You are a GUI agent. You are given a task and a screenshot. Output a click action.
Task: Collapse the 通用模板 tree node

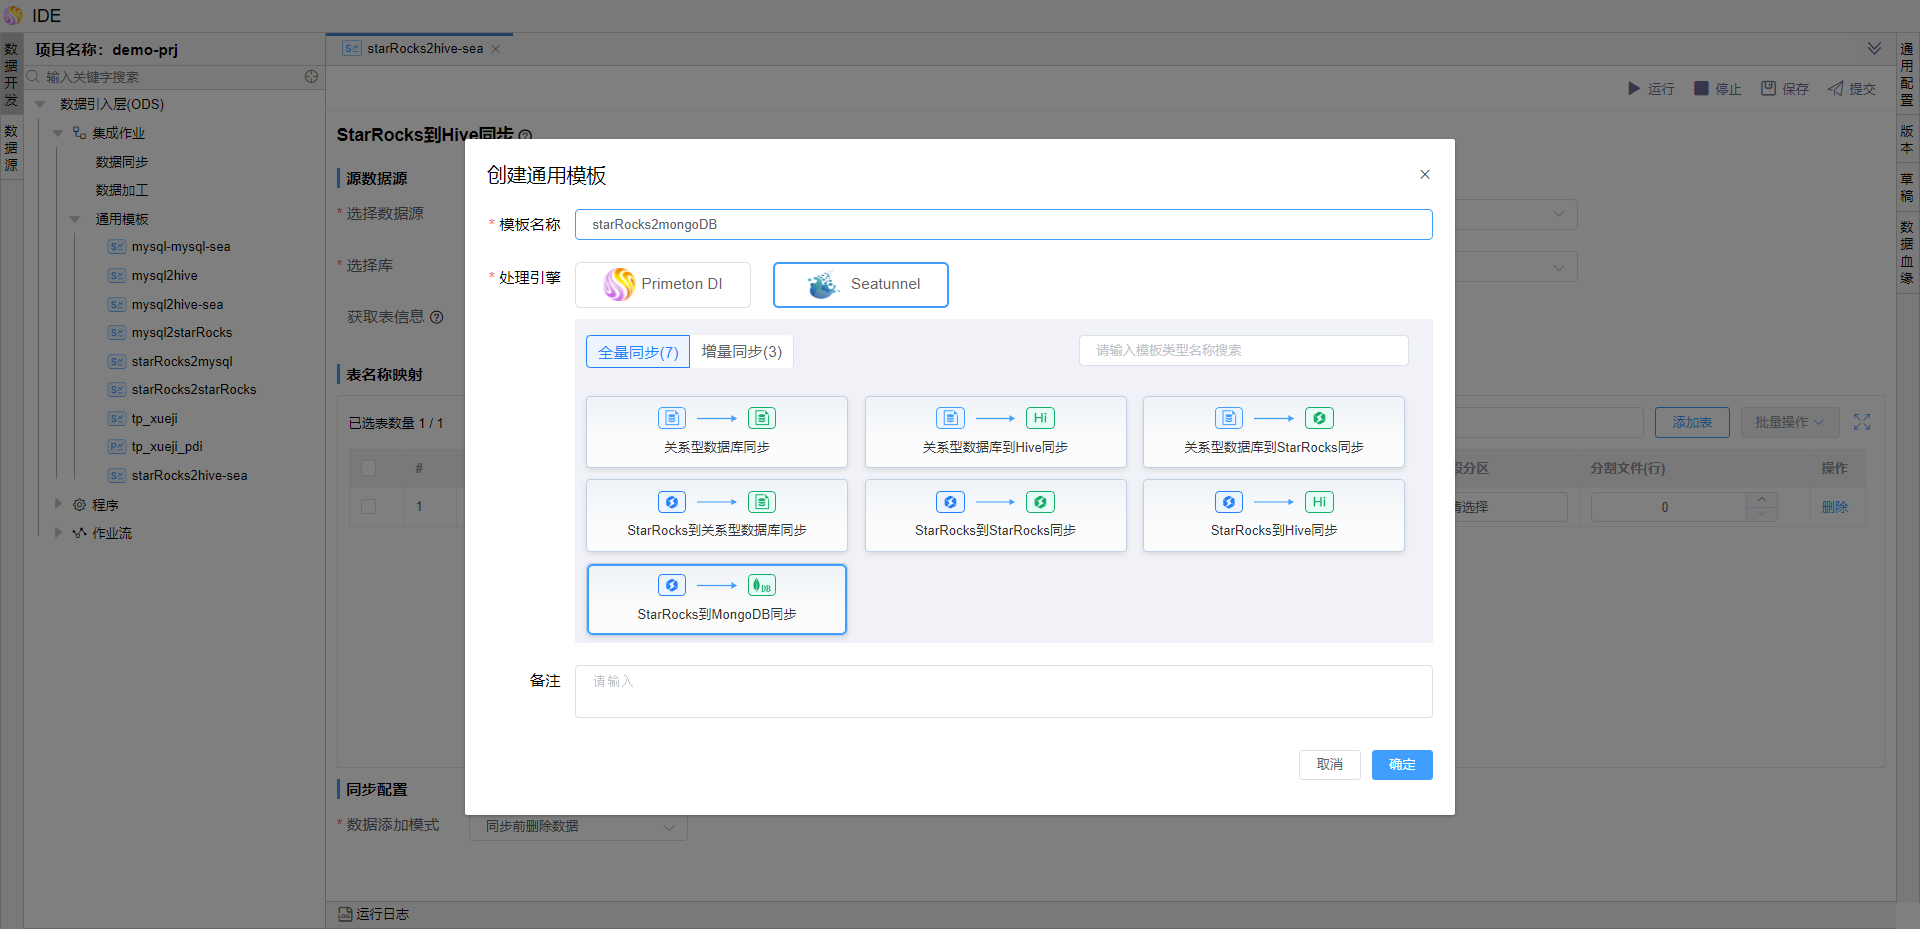point(75,219)
